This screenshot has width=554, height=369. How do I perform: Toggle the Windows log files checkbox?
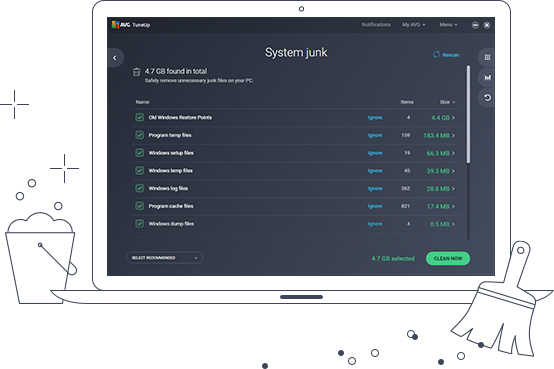(x=140, y=188)
